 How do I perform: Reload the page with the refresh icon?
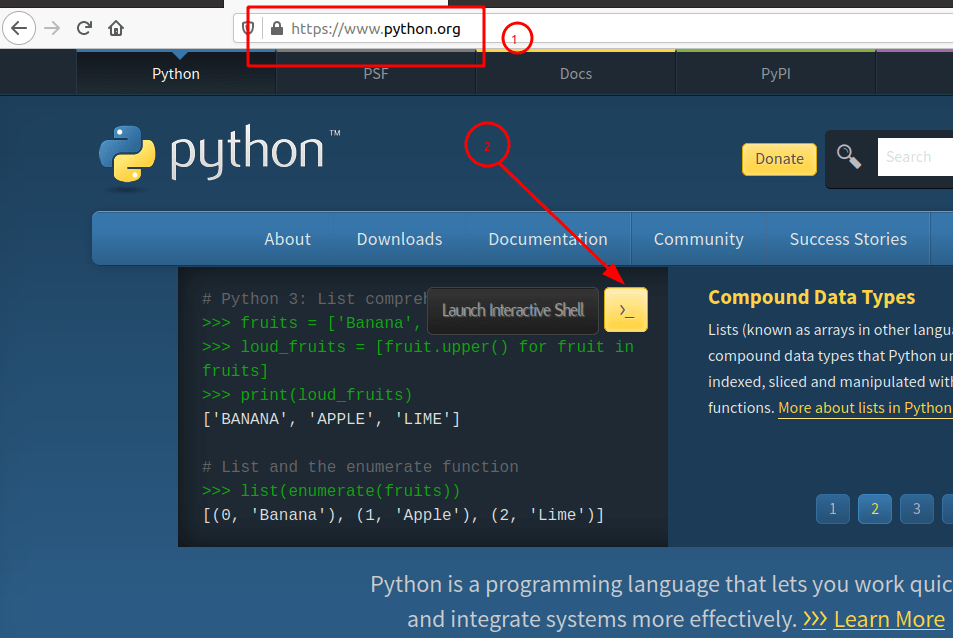click(85, 28)
